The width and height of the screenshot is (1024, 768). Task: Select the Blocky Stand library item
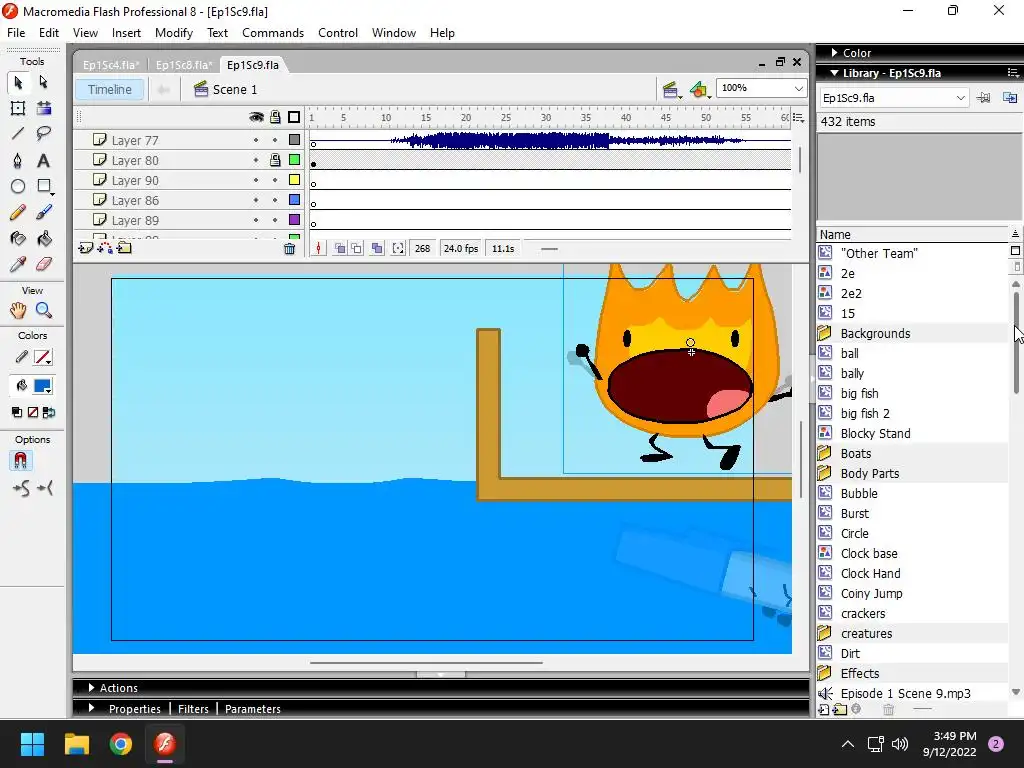875,434
